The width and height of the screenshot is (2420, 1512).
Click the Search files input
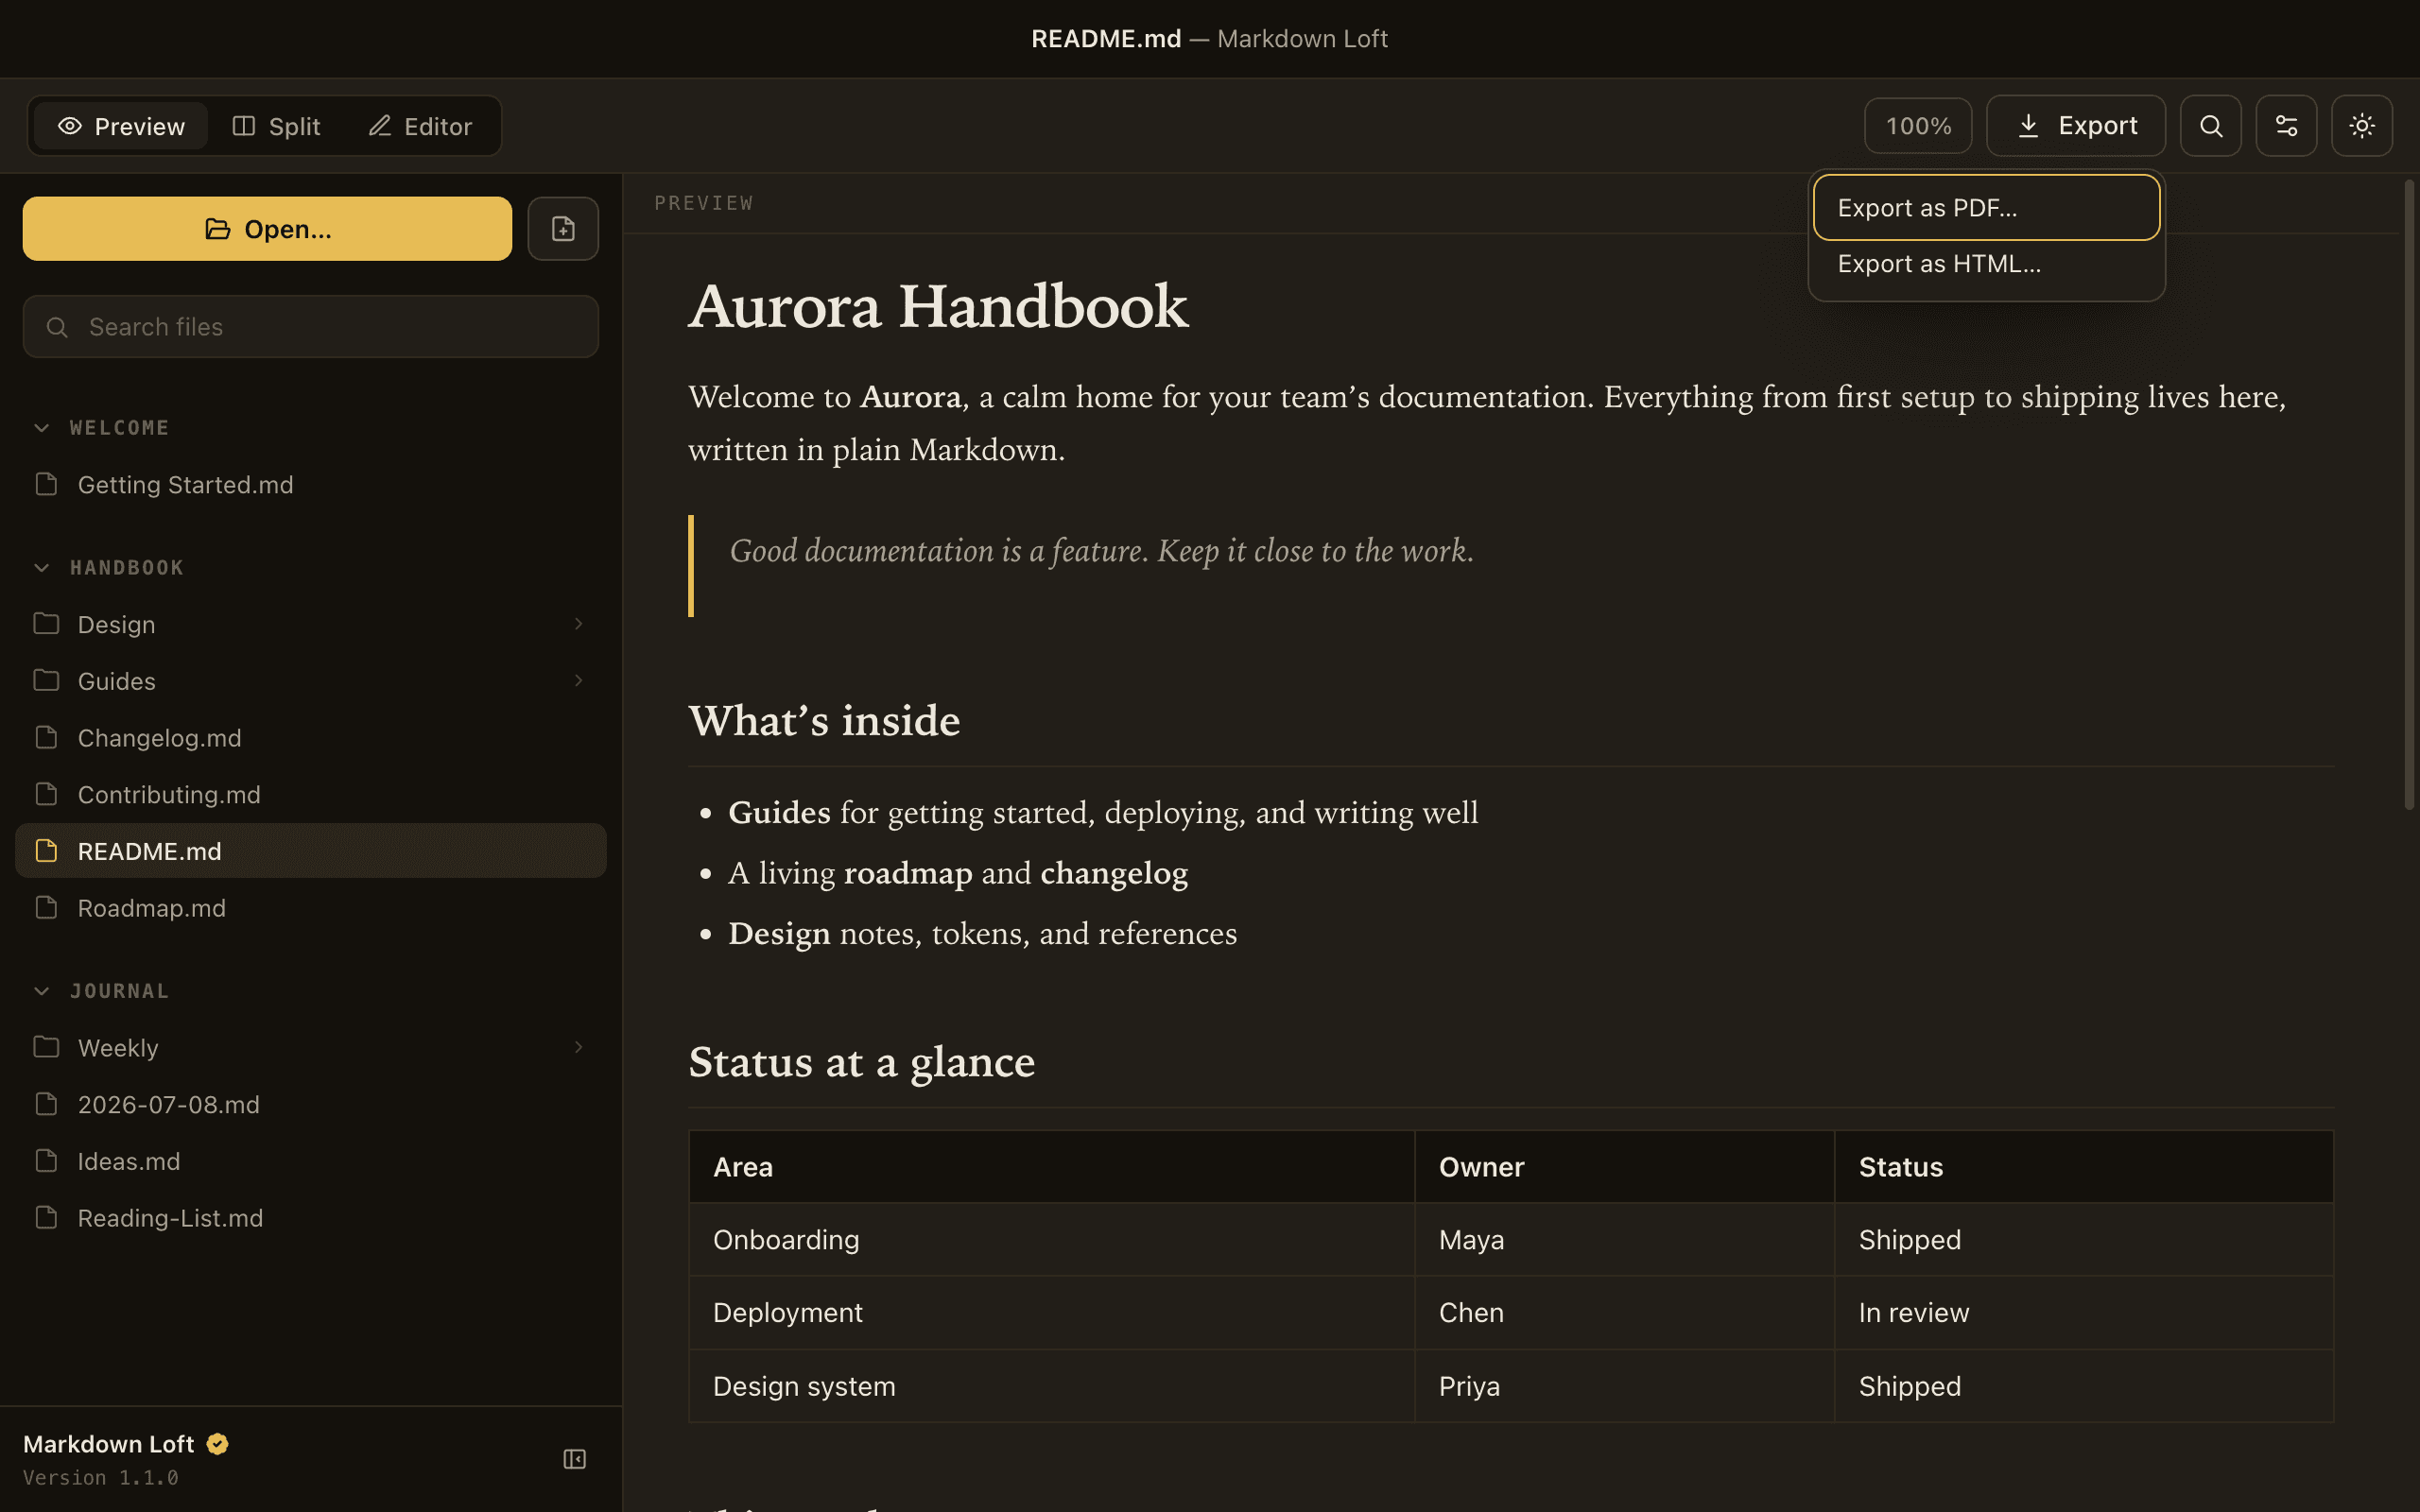pos(310,327)
